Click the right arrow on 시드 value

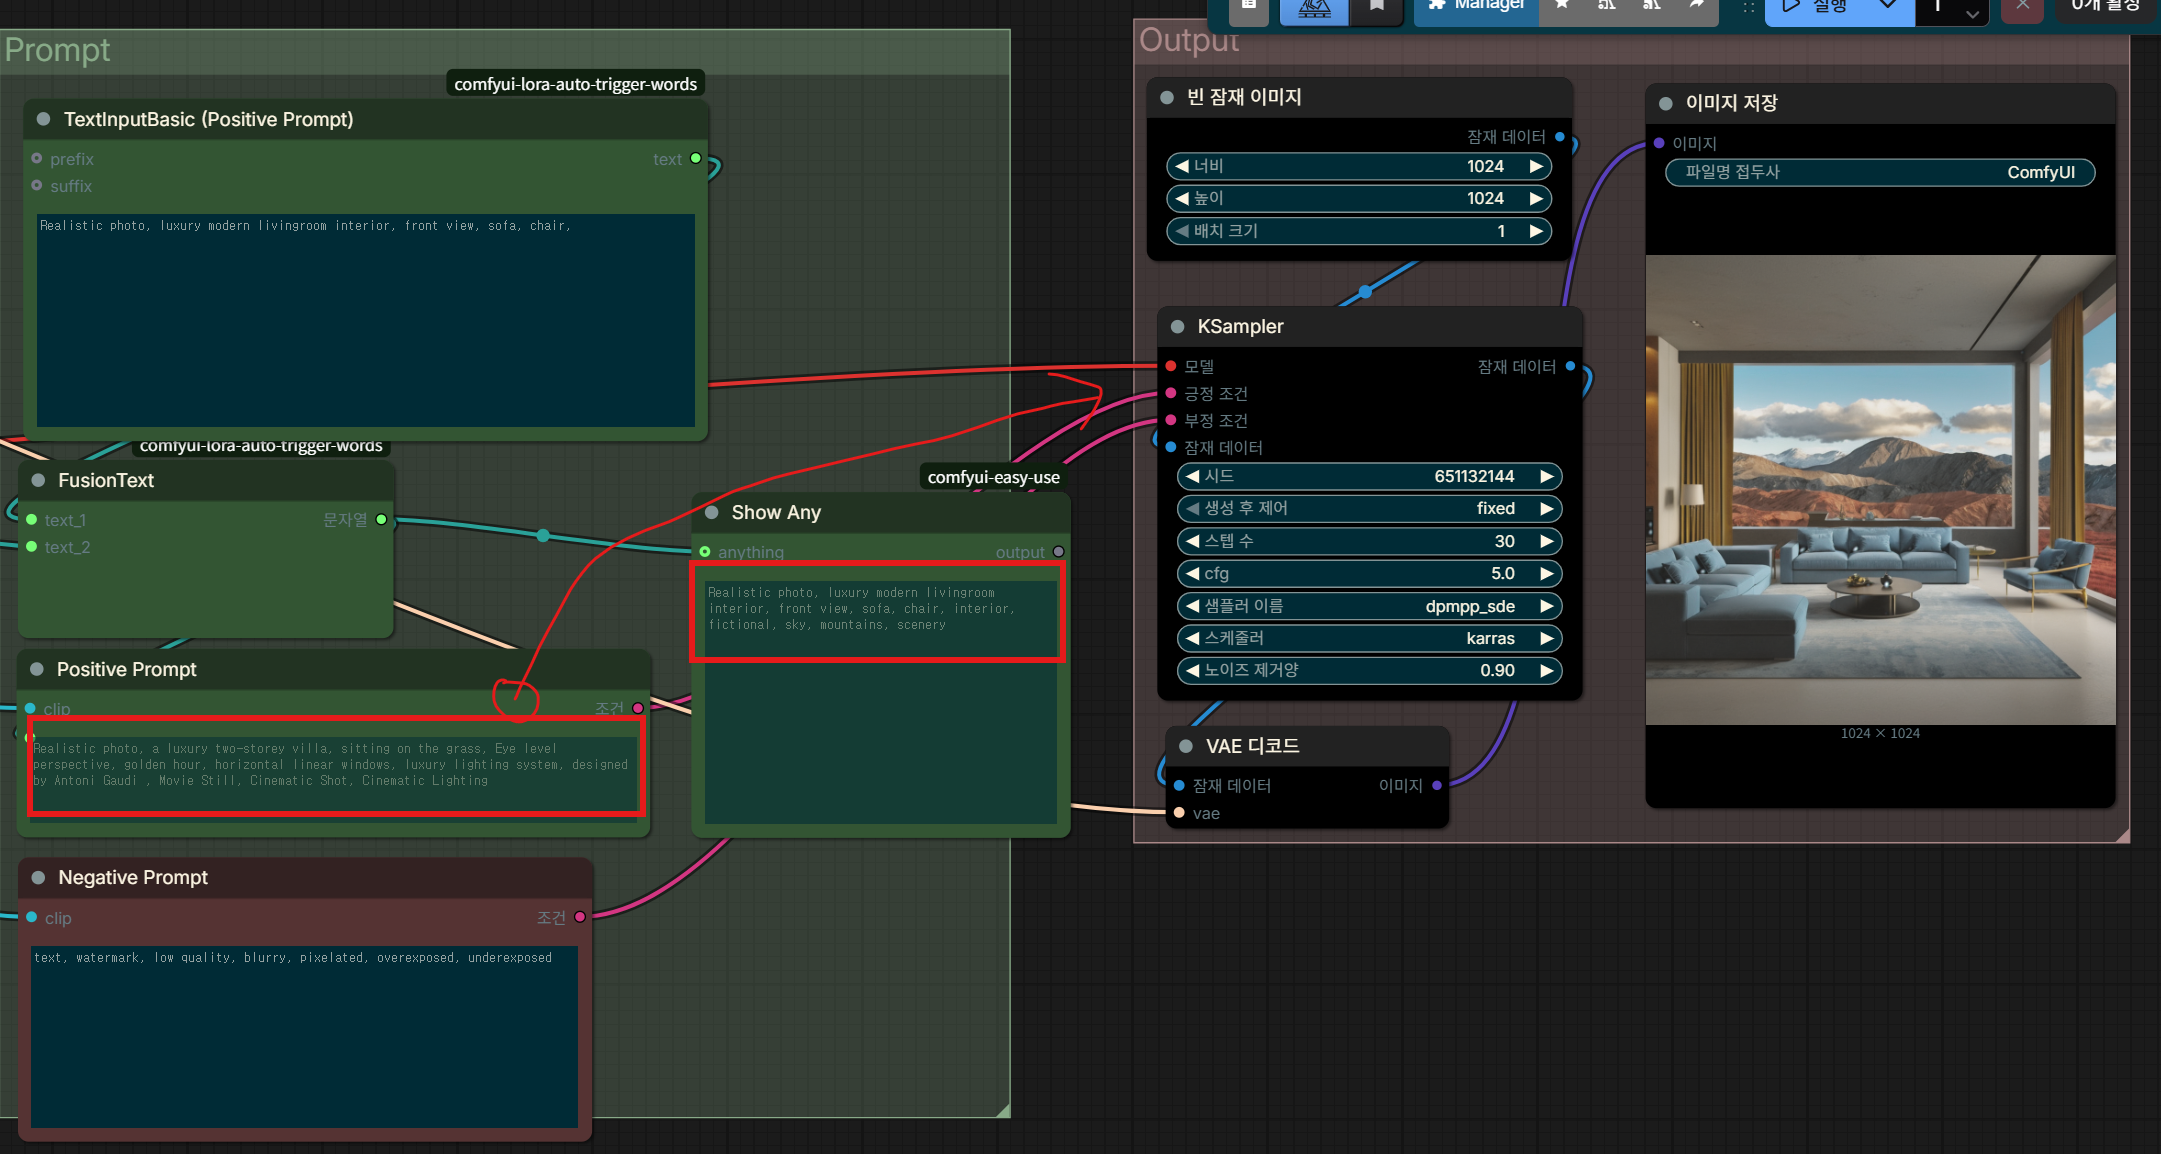click(1546, 476)
